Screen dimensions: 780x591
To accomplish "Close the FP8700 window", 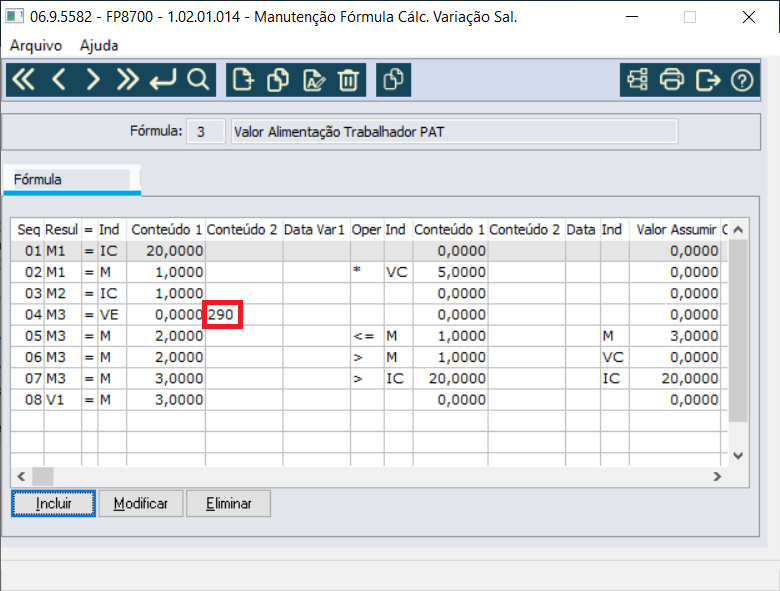I will (749, 17).
